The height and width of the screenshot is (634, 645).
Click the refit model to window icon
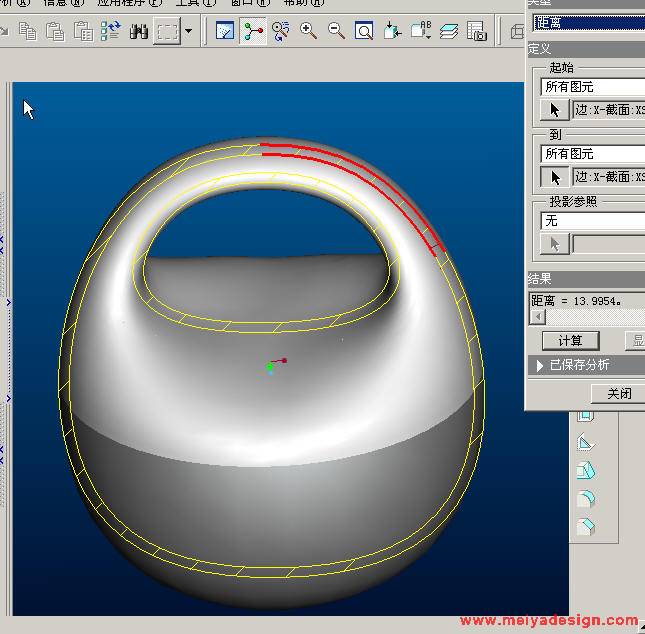(x=365, y=32)
